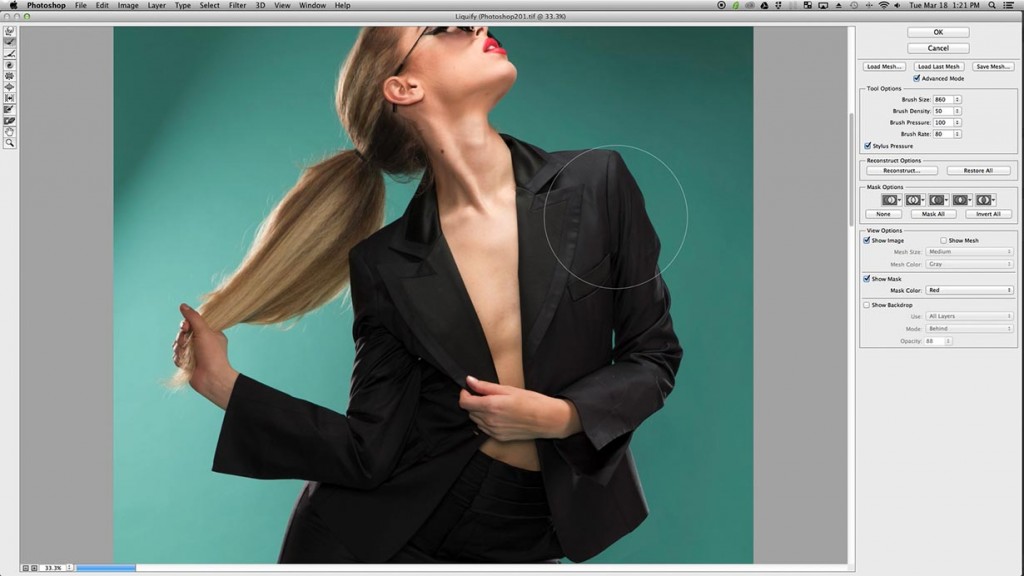Toggle Advanced Mode checkbox
The width and height of the screenshot is (1024, 576).
click(x=916, y=78)
